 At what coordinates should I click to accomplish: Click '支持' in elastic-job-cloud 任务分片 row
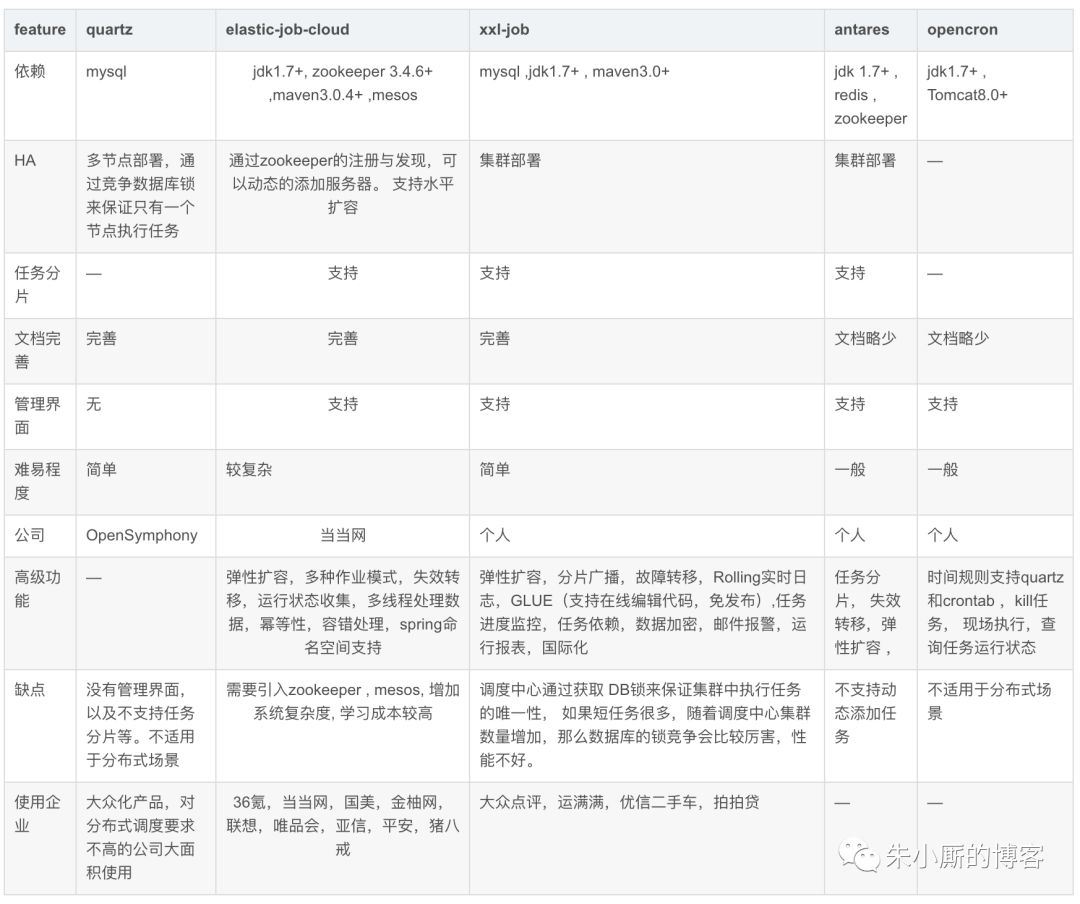click(342, 273)
